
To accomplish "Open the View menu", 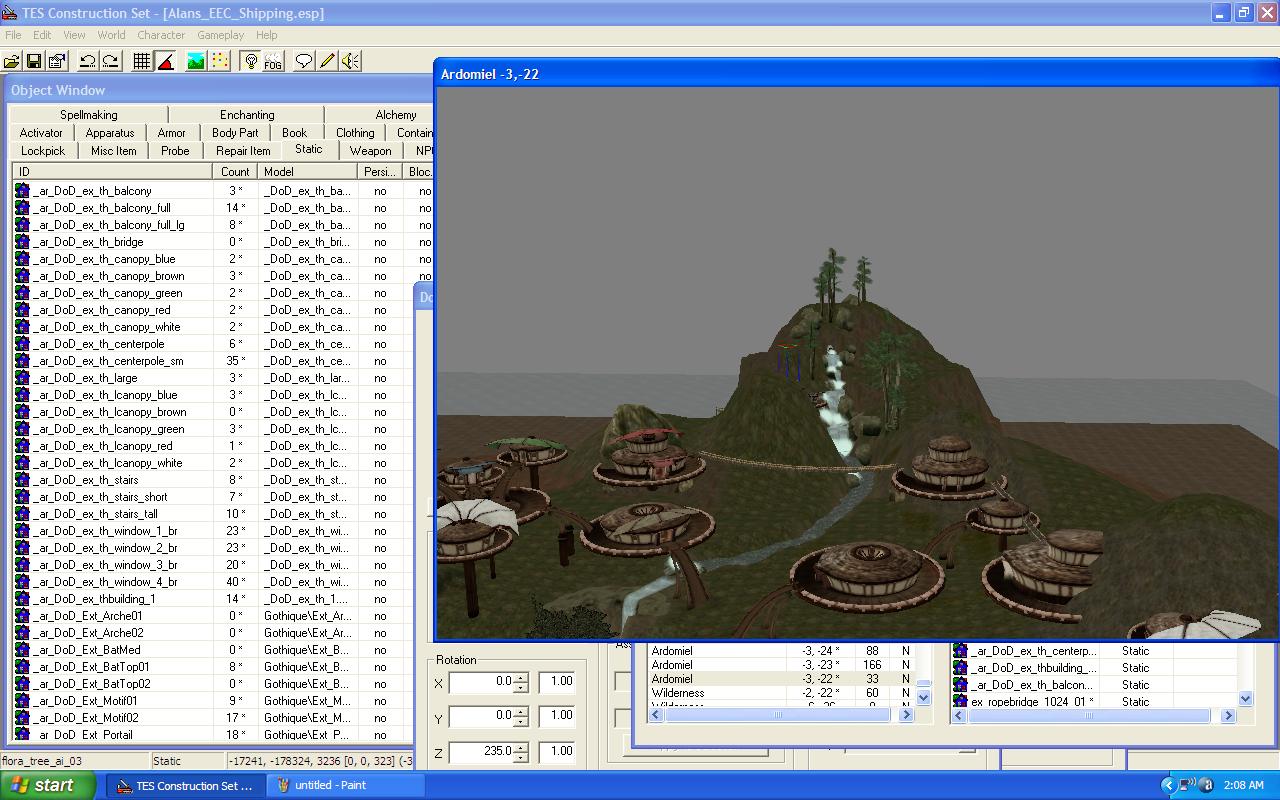I will [74, 35].
